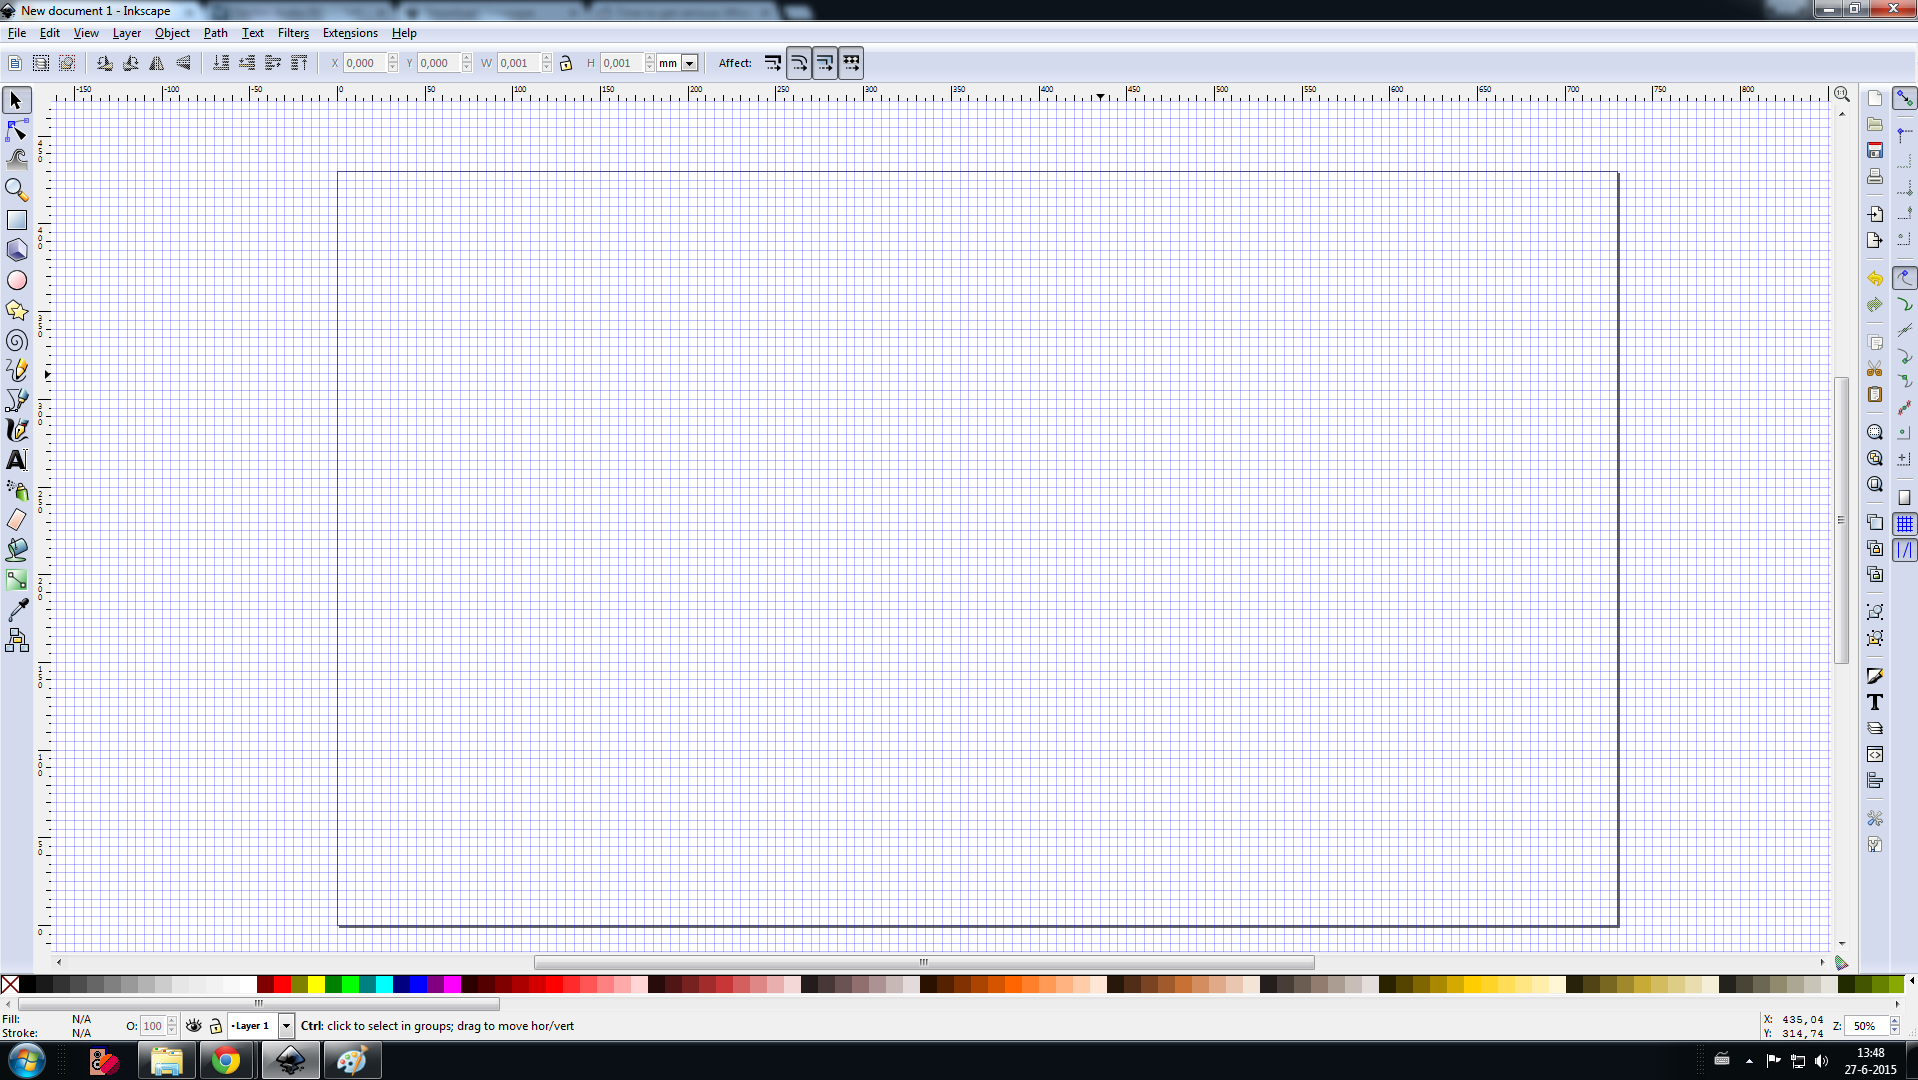Image resolution: width=1918 pixels, height=1080 pixels.
Task: Open the Extensions menu
Action: 350,33
